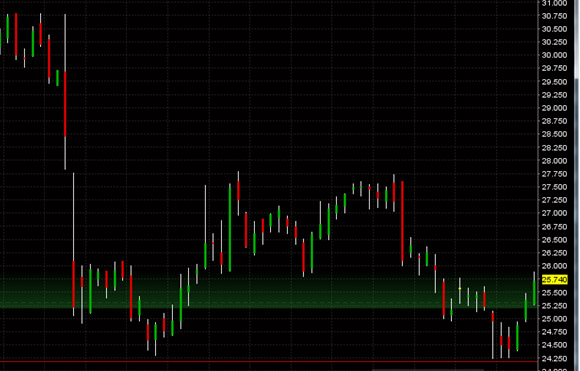Click the 27.000 price axis label
Screen dimensions: 580x371
pos(554,213)
